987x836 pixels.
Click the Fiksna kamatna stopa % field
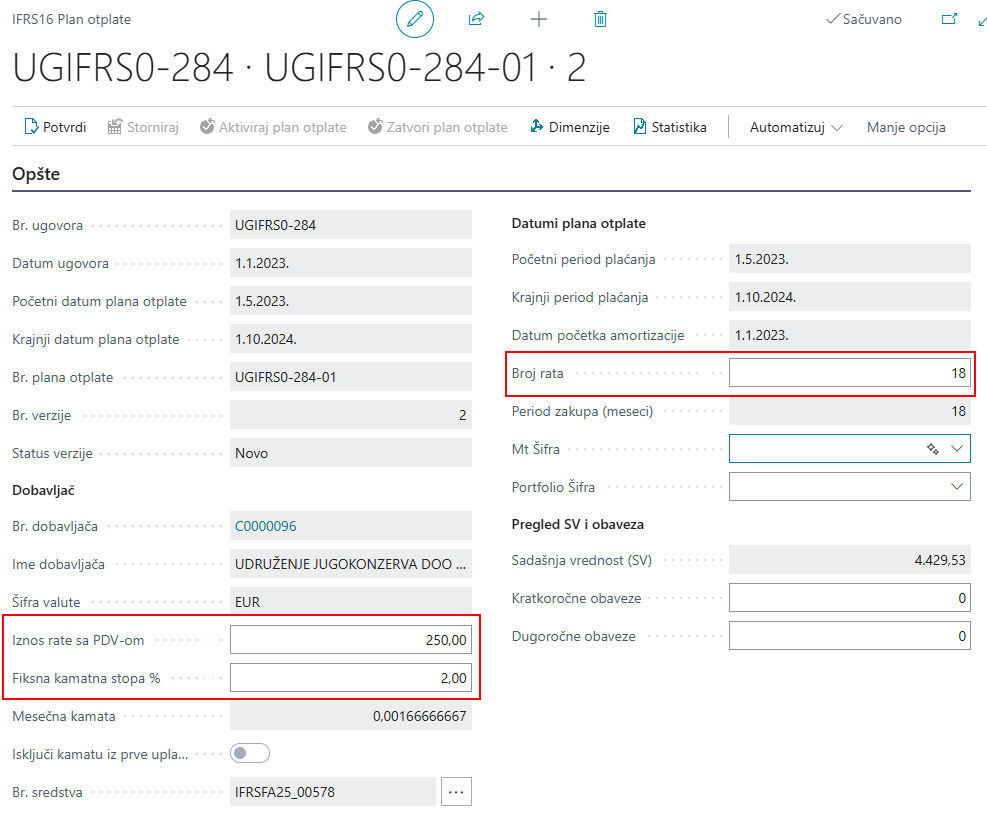pos(351,678)
